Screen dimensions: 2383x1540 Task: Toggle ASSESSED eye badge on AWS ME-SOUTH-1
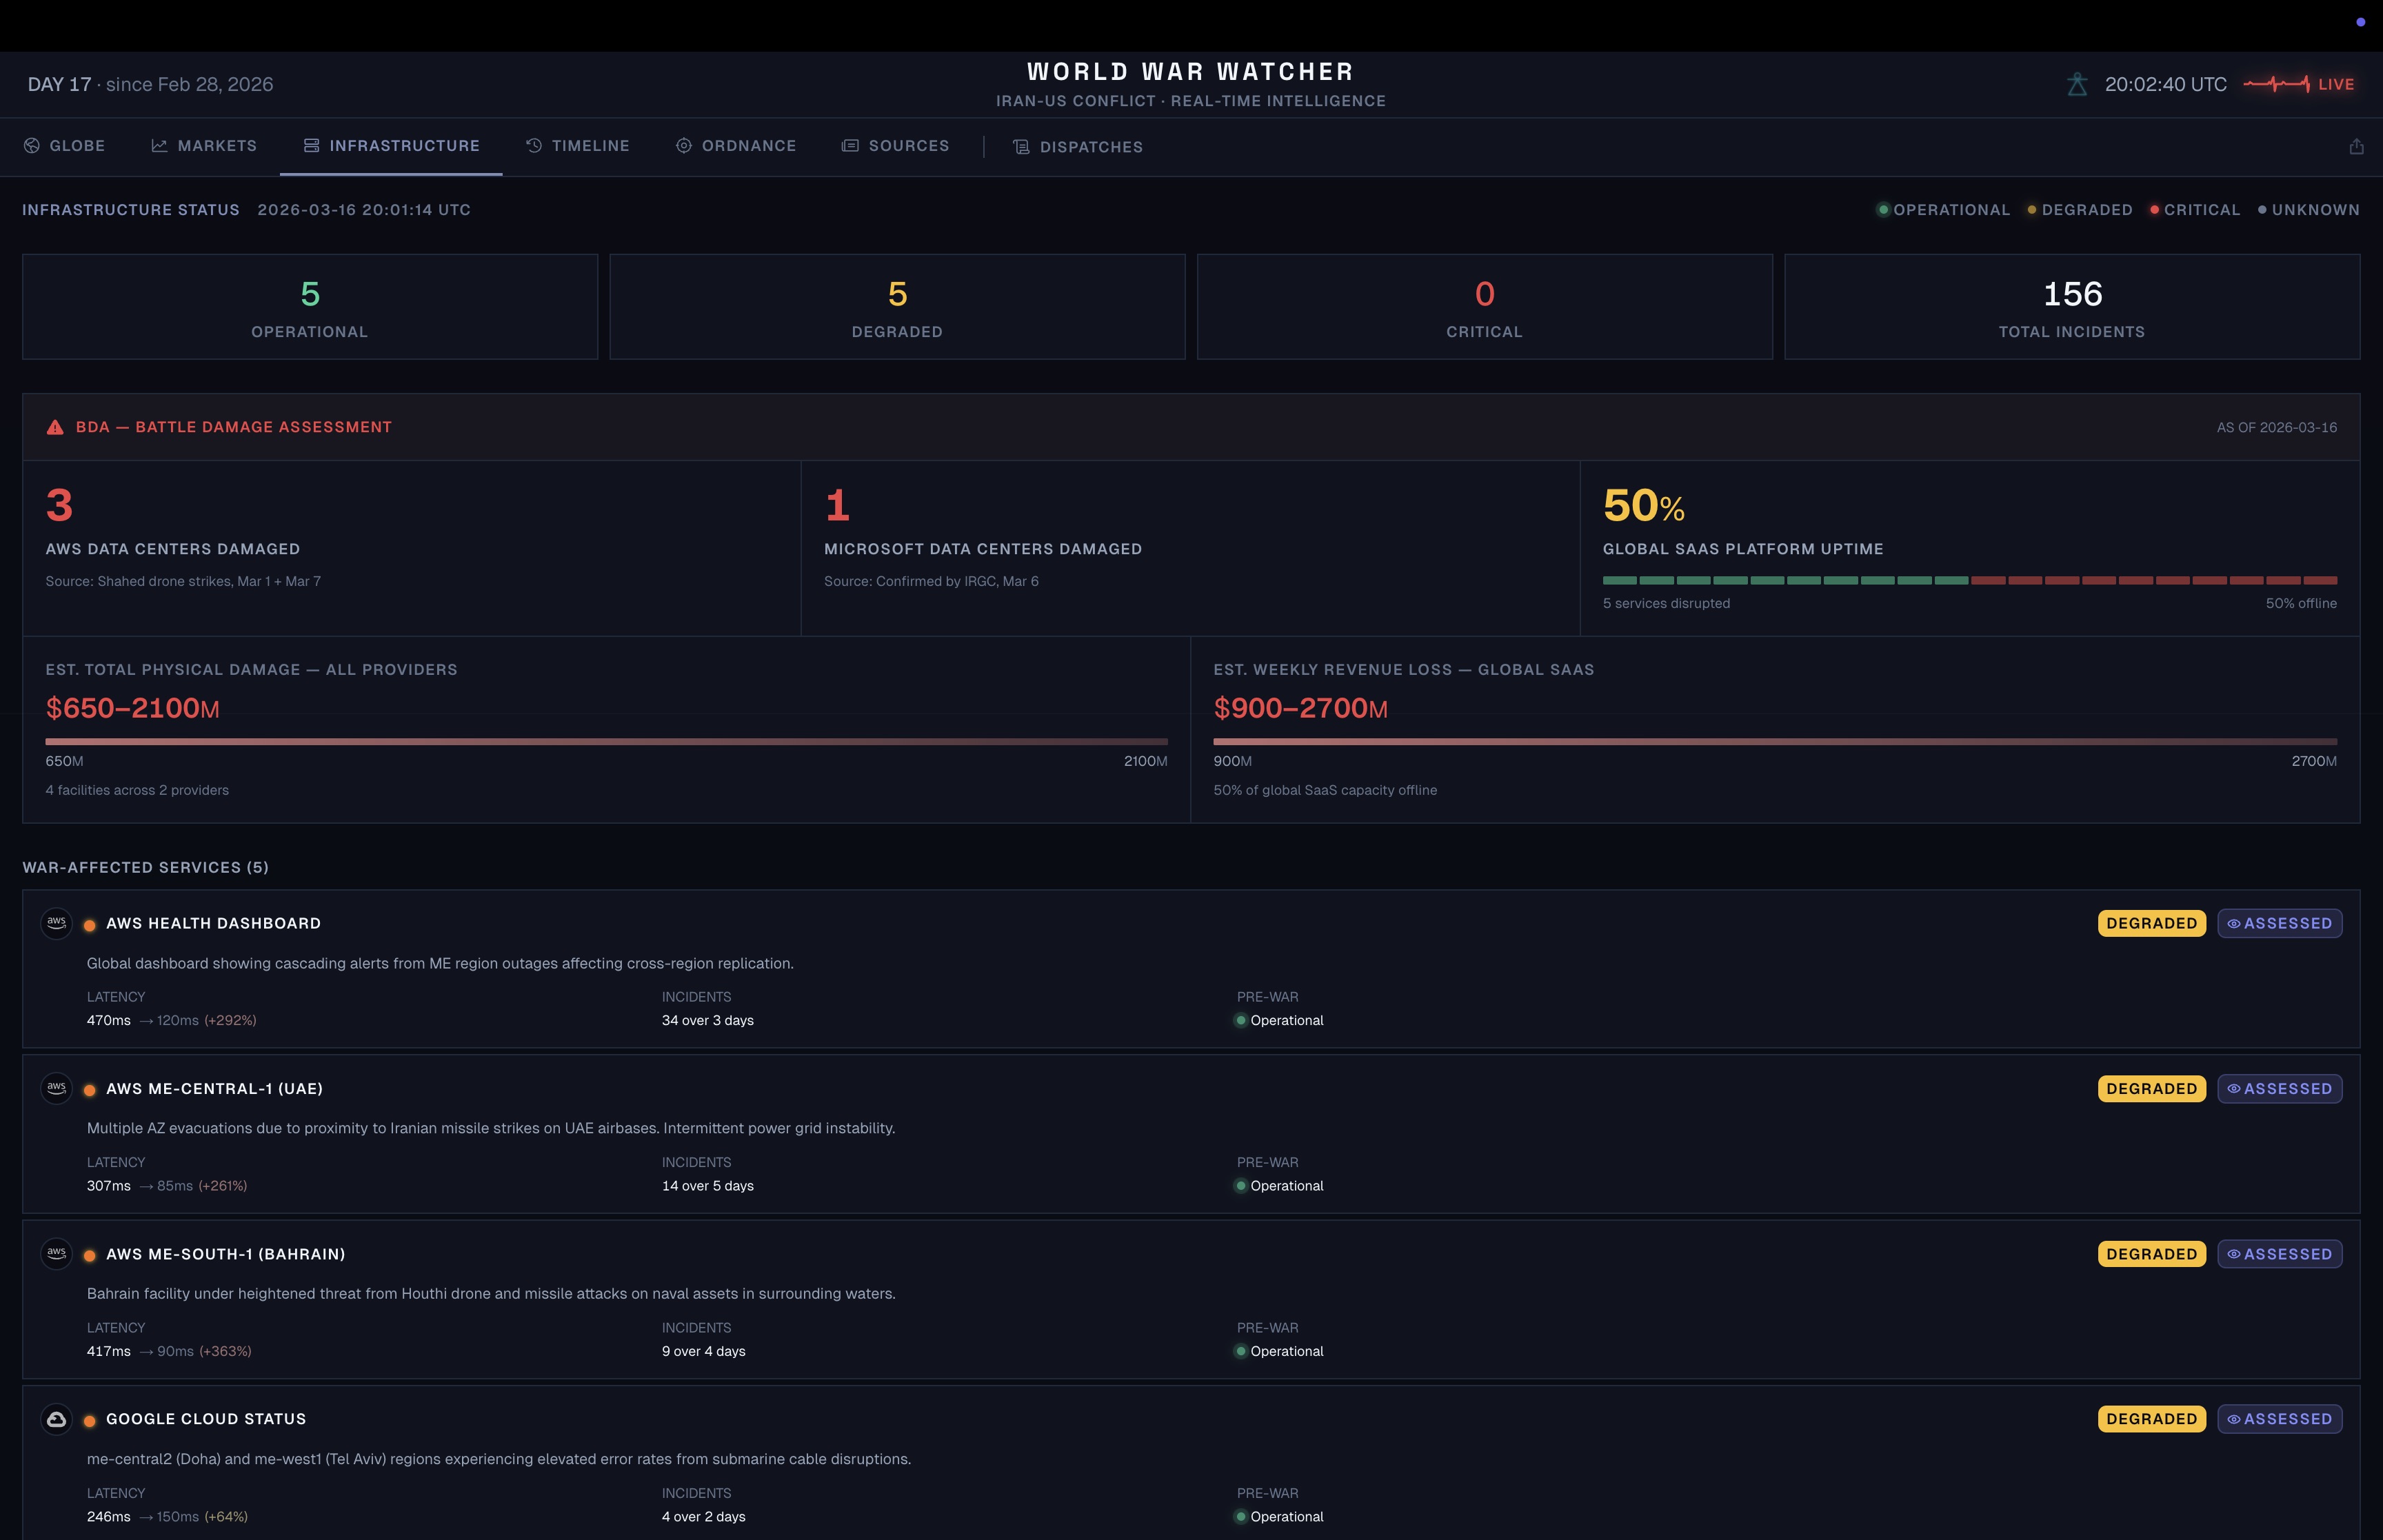[x=2279, y=1254]
